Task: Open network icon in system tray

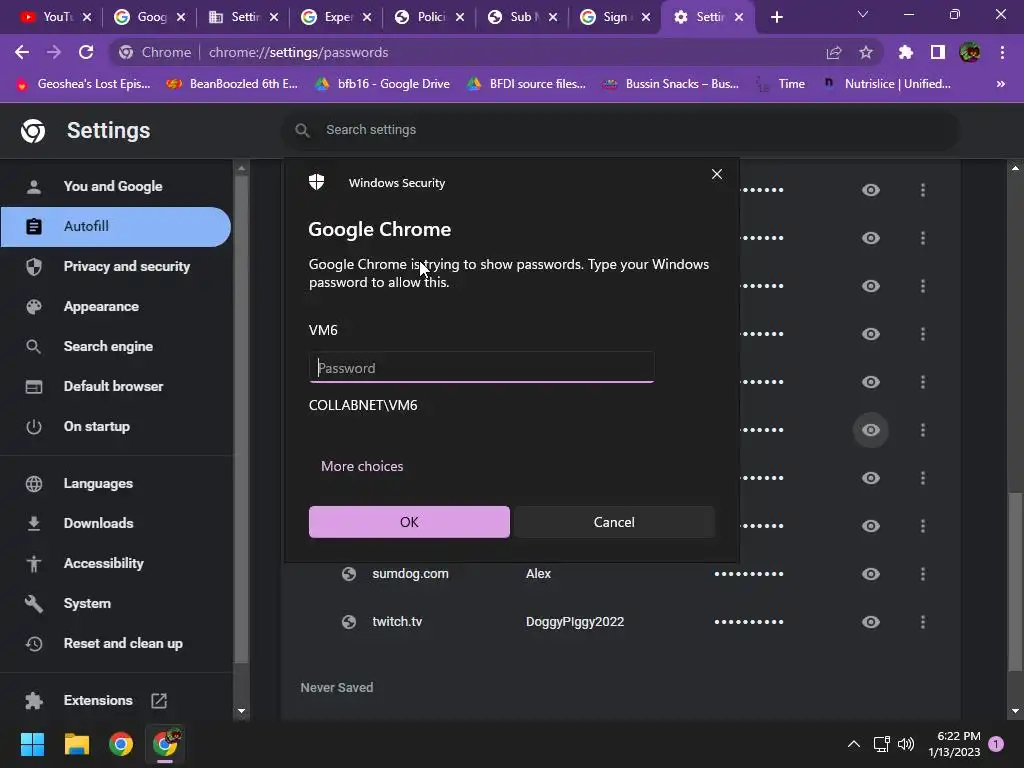Action: click(882, 744)
